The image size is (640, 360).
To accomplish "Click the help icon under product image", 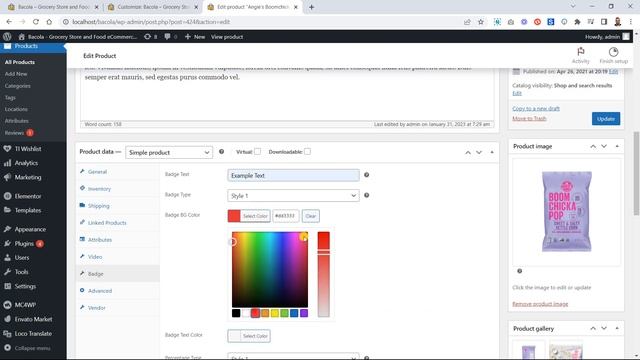I will tap(520, 271).
